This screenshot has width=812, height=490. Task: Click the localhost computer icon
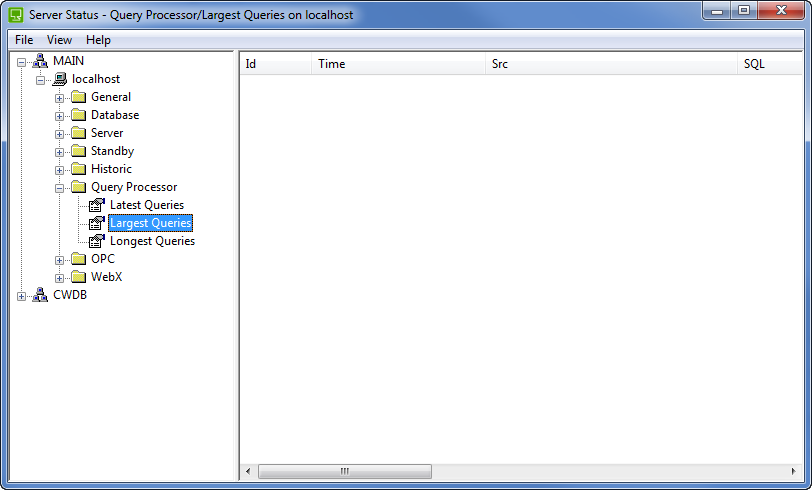click(x=60, y=79)
